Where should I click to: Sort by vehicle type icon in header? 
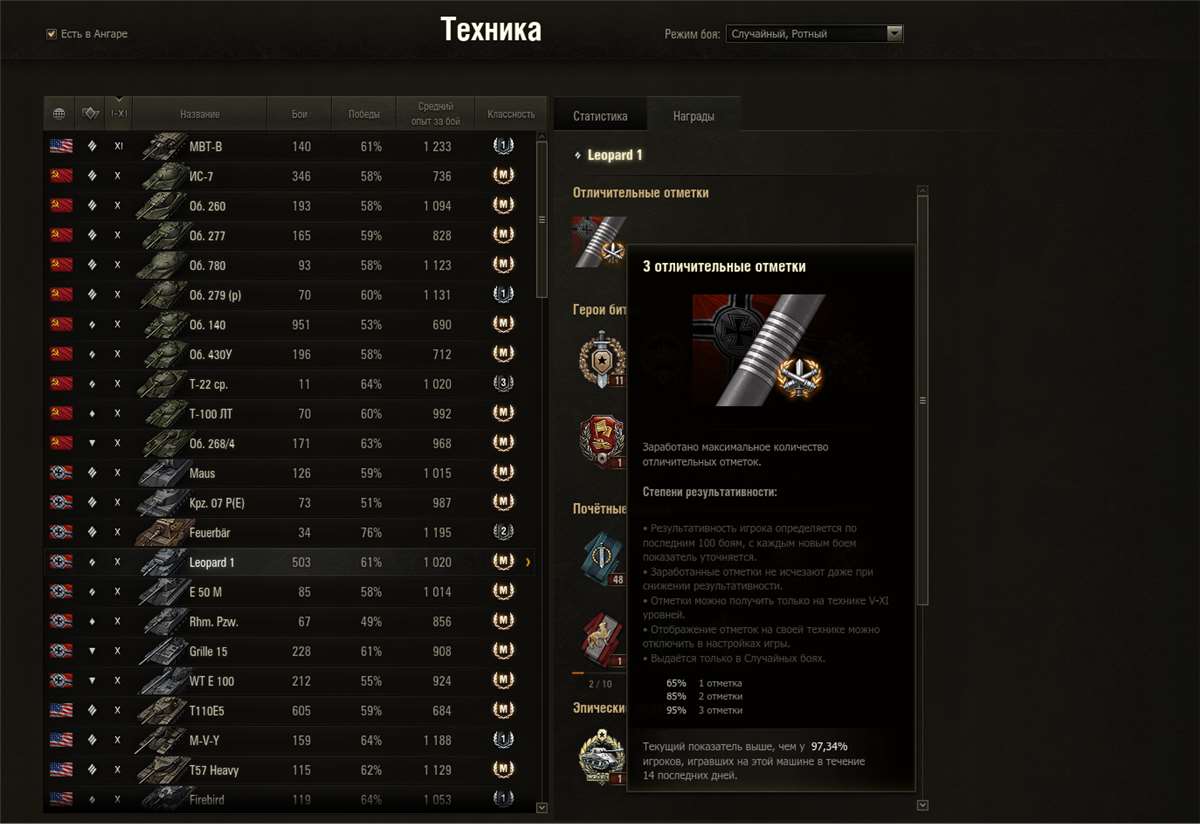(90, 114)
